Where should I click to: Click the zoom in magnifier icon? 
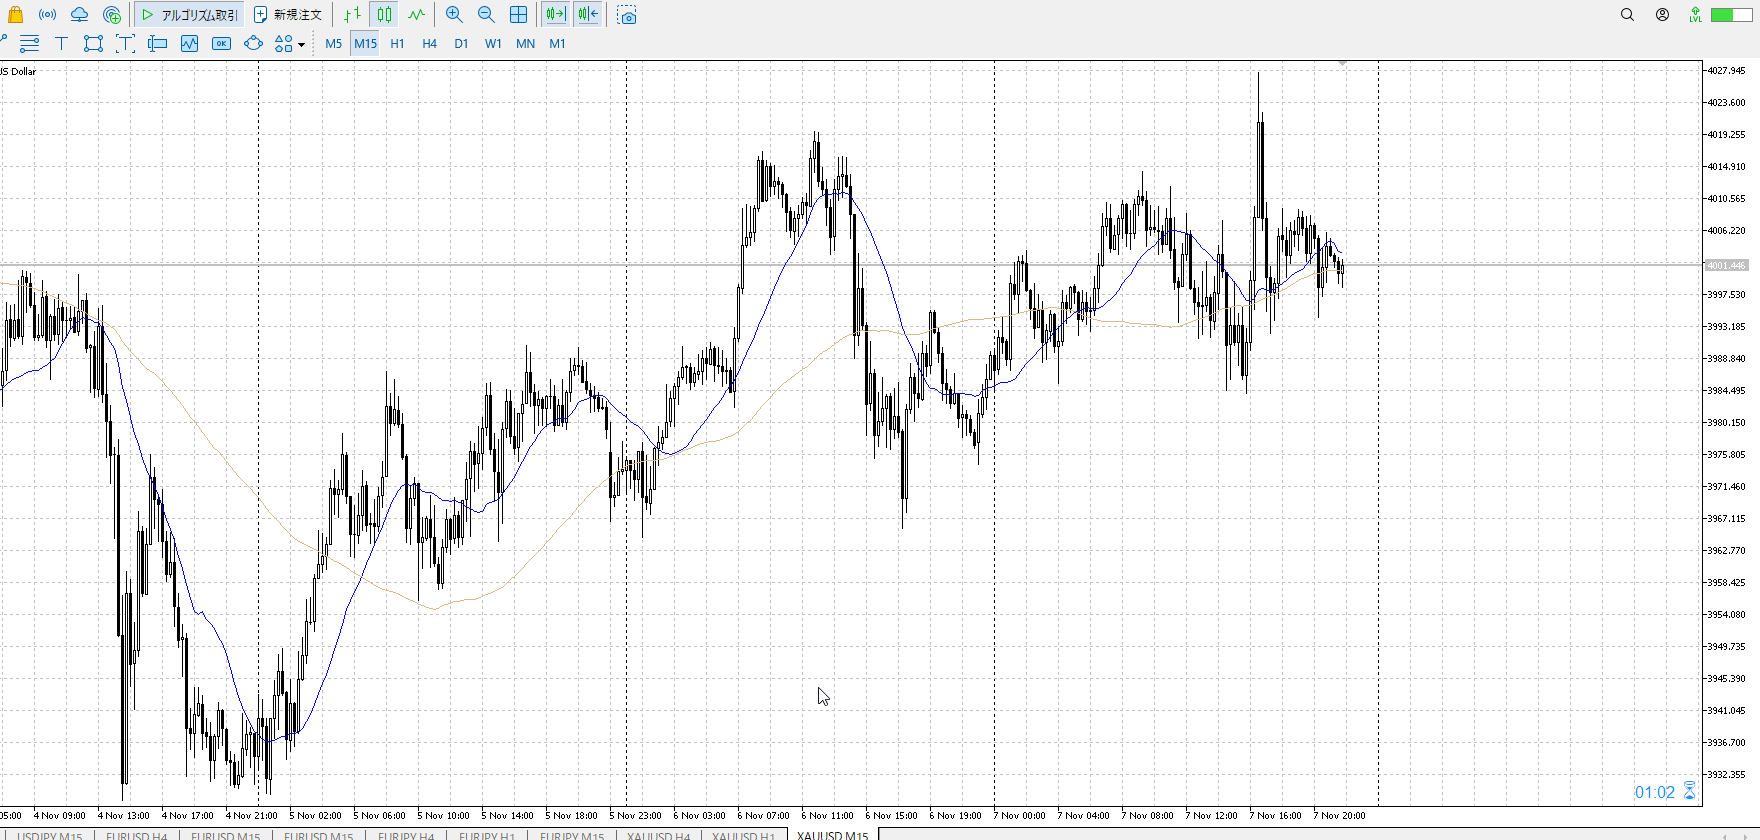[x=454, y=15]
